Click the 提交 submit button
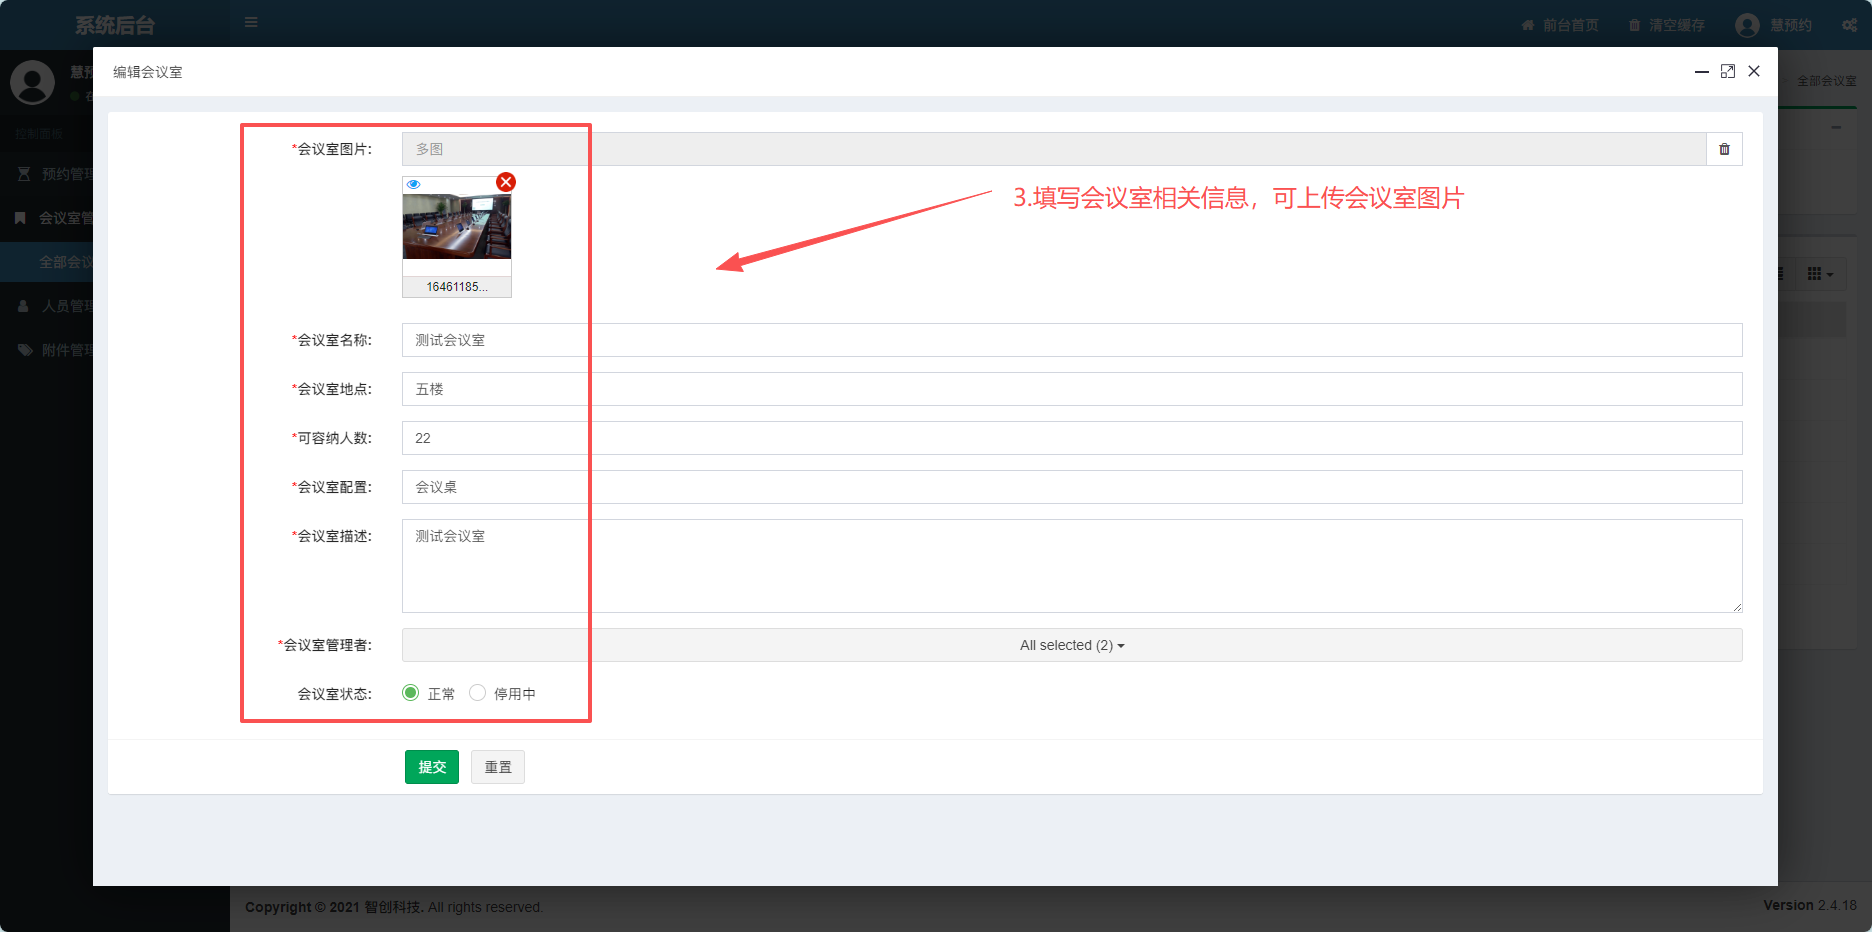1872x932 pixels. [x=432, y=767]
